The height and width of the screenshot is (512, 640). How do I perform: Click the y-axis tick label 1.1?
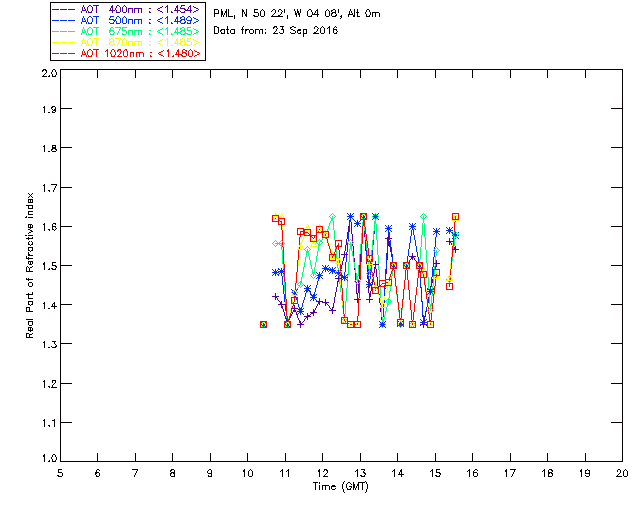coord(49,423)
